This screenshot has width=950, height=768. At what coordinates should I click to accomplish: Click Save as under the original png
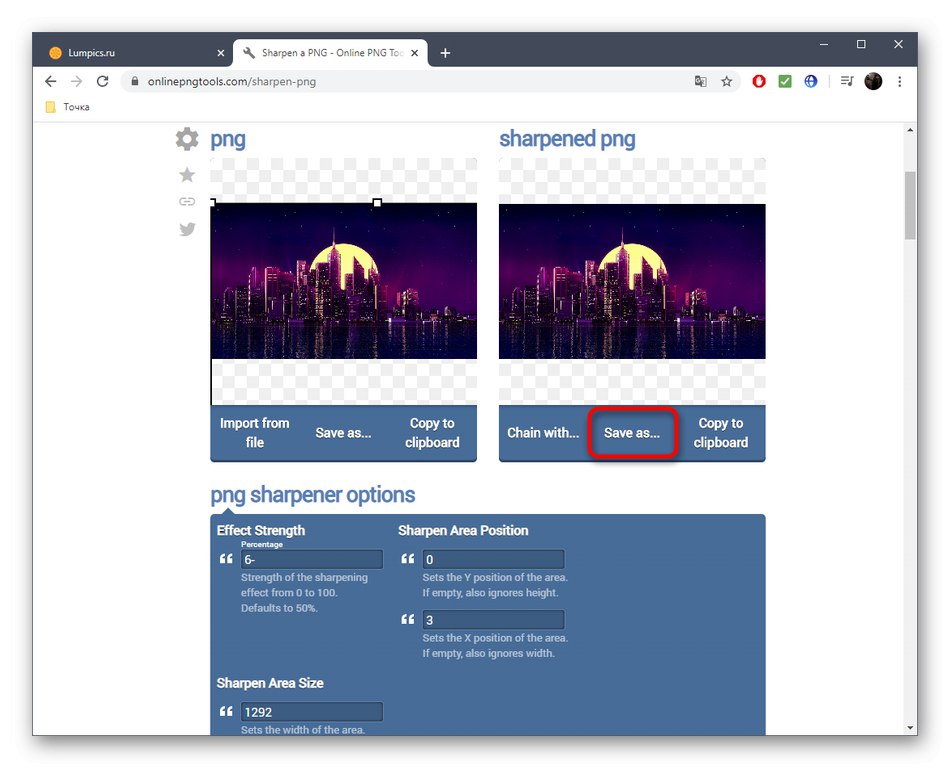(x=344, y=433)
